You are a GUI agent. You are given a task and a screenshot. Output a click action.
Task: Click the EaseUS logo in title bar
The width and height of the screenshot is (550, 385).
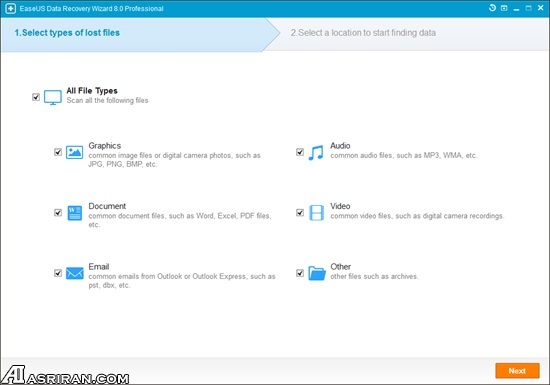coord(11,9)
